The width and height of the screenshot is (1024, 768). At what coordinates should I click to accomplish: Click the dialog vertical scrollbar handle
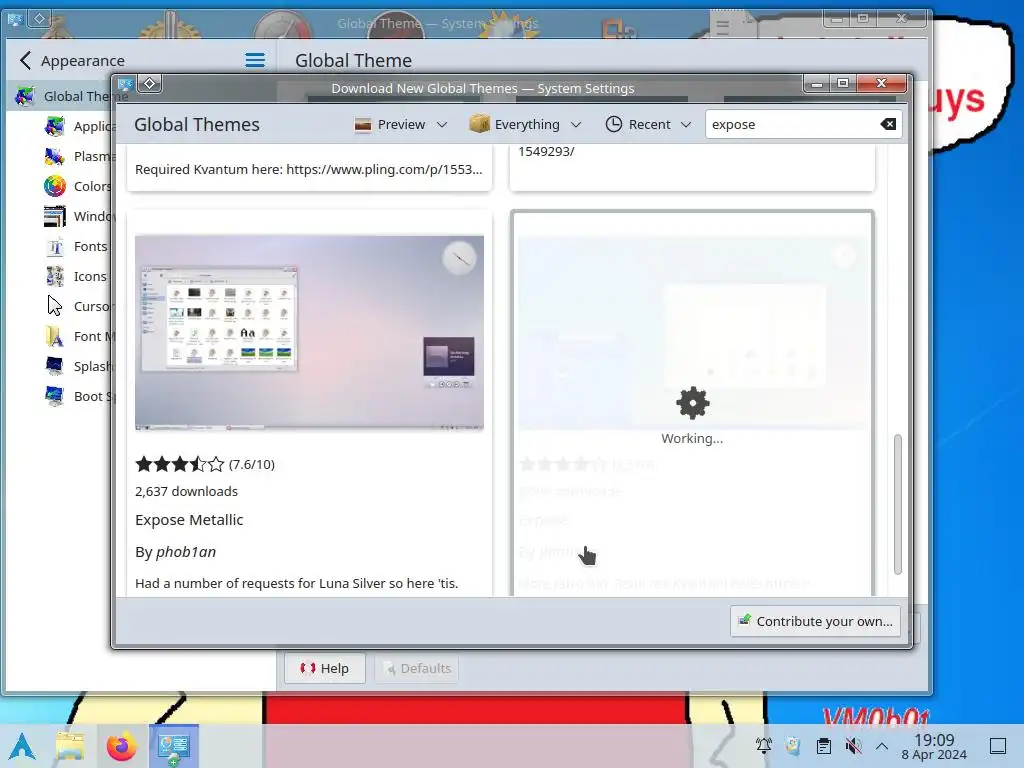[x=898, y=504]
